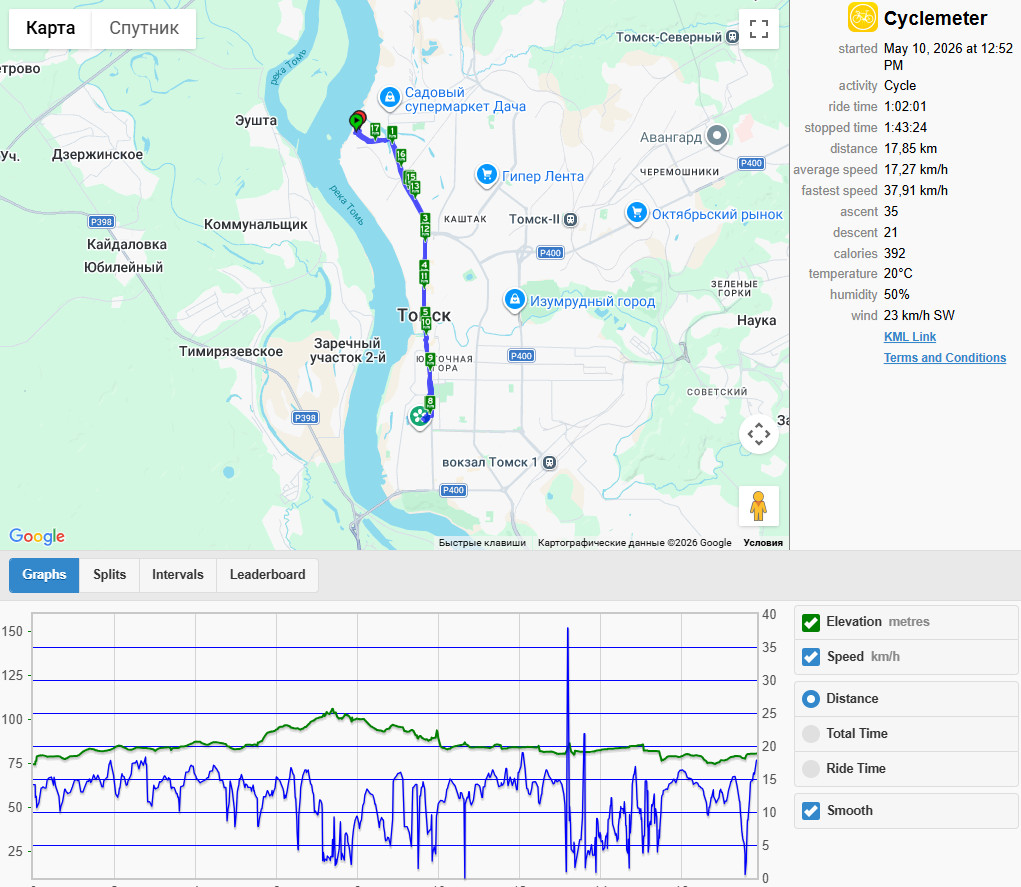
Task: Open the KML Link
Action: click(910, 337)
